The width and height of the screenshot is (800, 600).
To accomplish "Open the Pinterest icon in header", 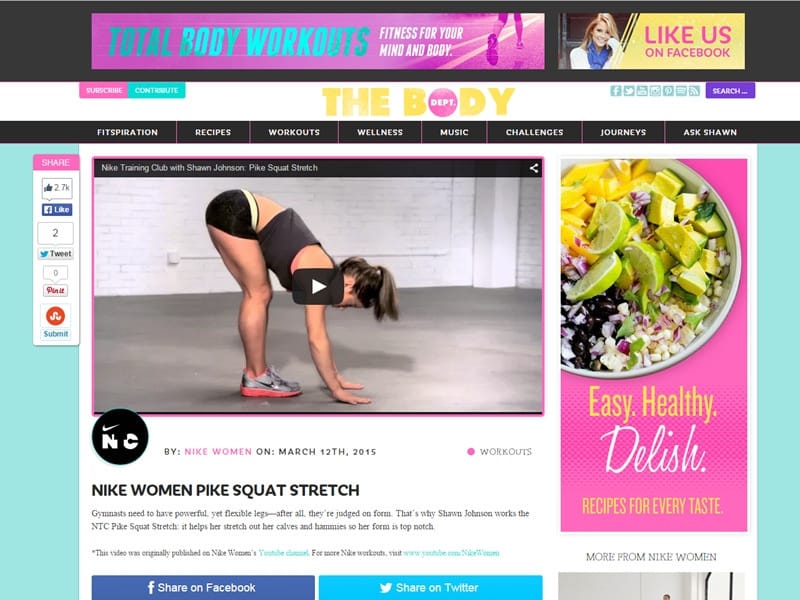I will [668, 91].
